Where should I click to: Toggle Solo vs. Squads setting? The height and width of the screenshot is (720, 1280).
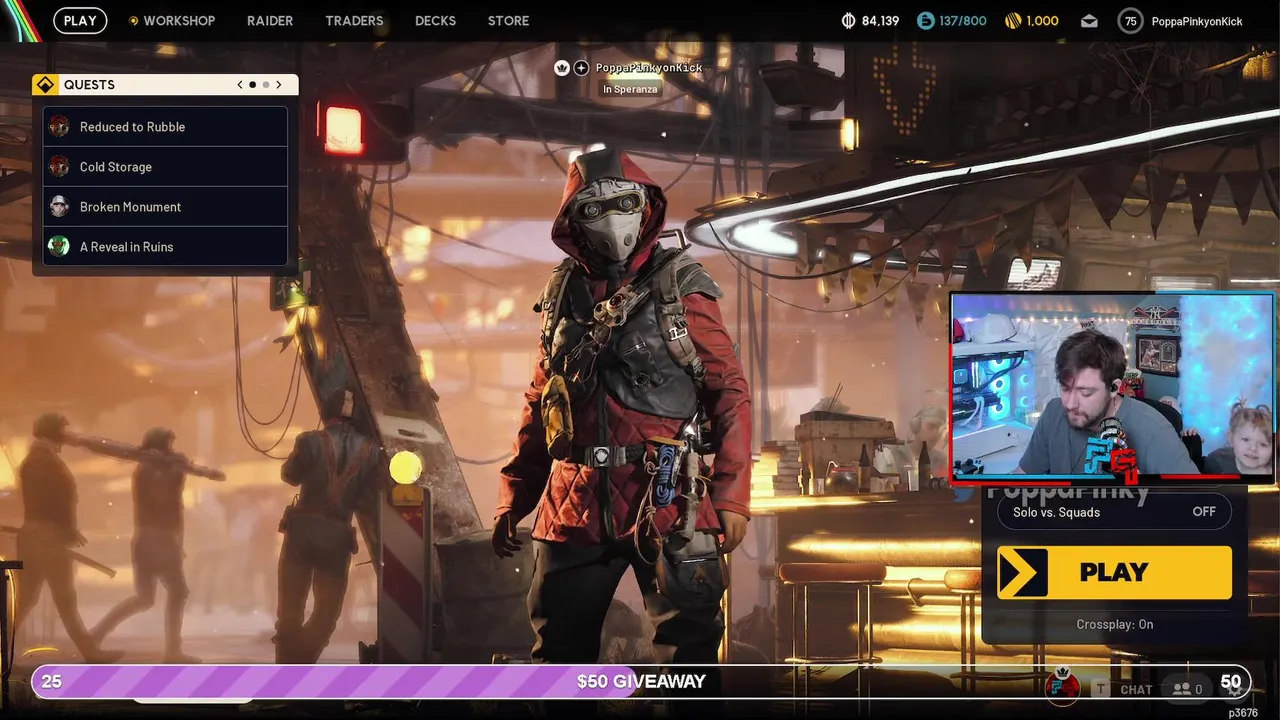(1114, 512)
